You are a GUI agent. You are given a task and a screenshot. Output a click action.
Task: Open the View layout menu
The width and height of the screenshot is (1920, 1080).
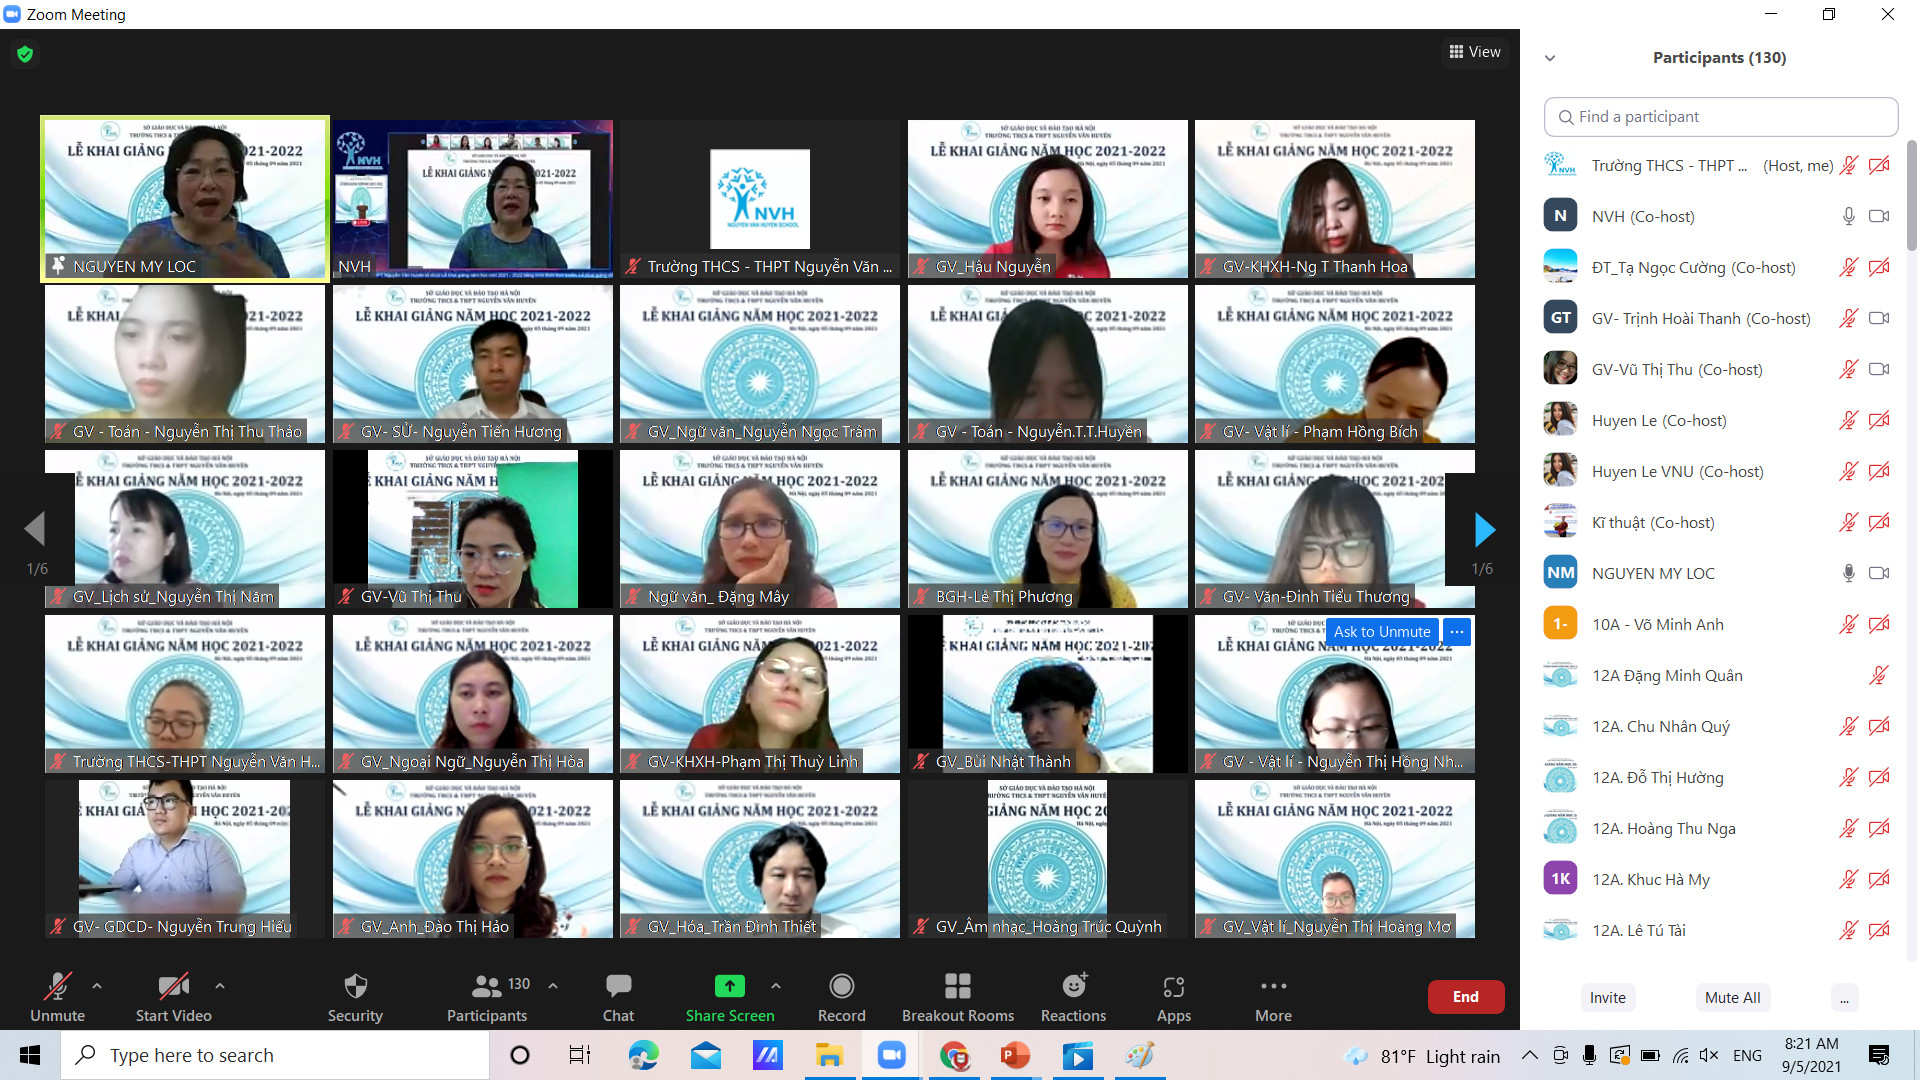point(1475,52)
